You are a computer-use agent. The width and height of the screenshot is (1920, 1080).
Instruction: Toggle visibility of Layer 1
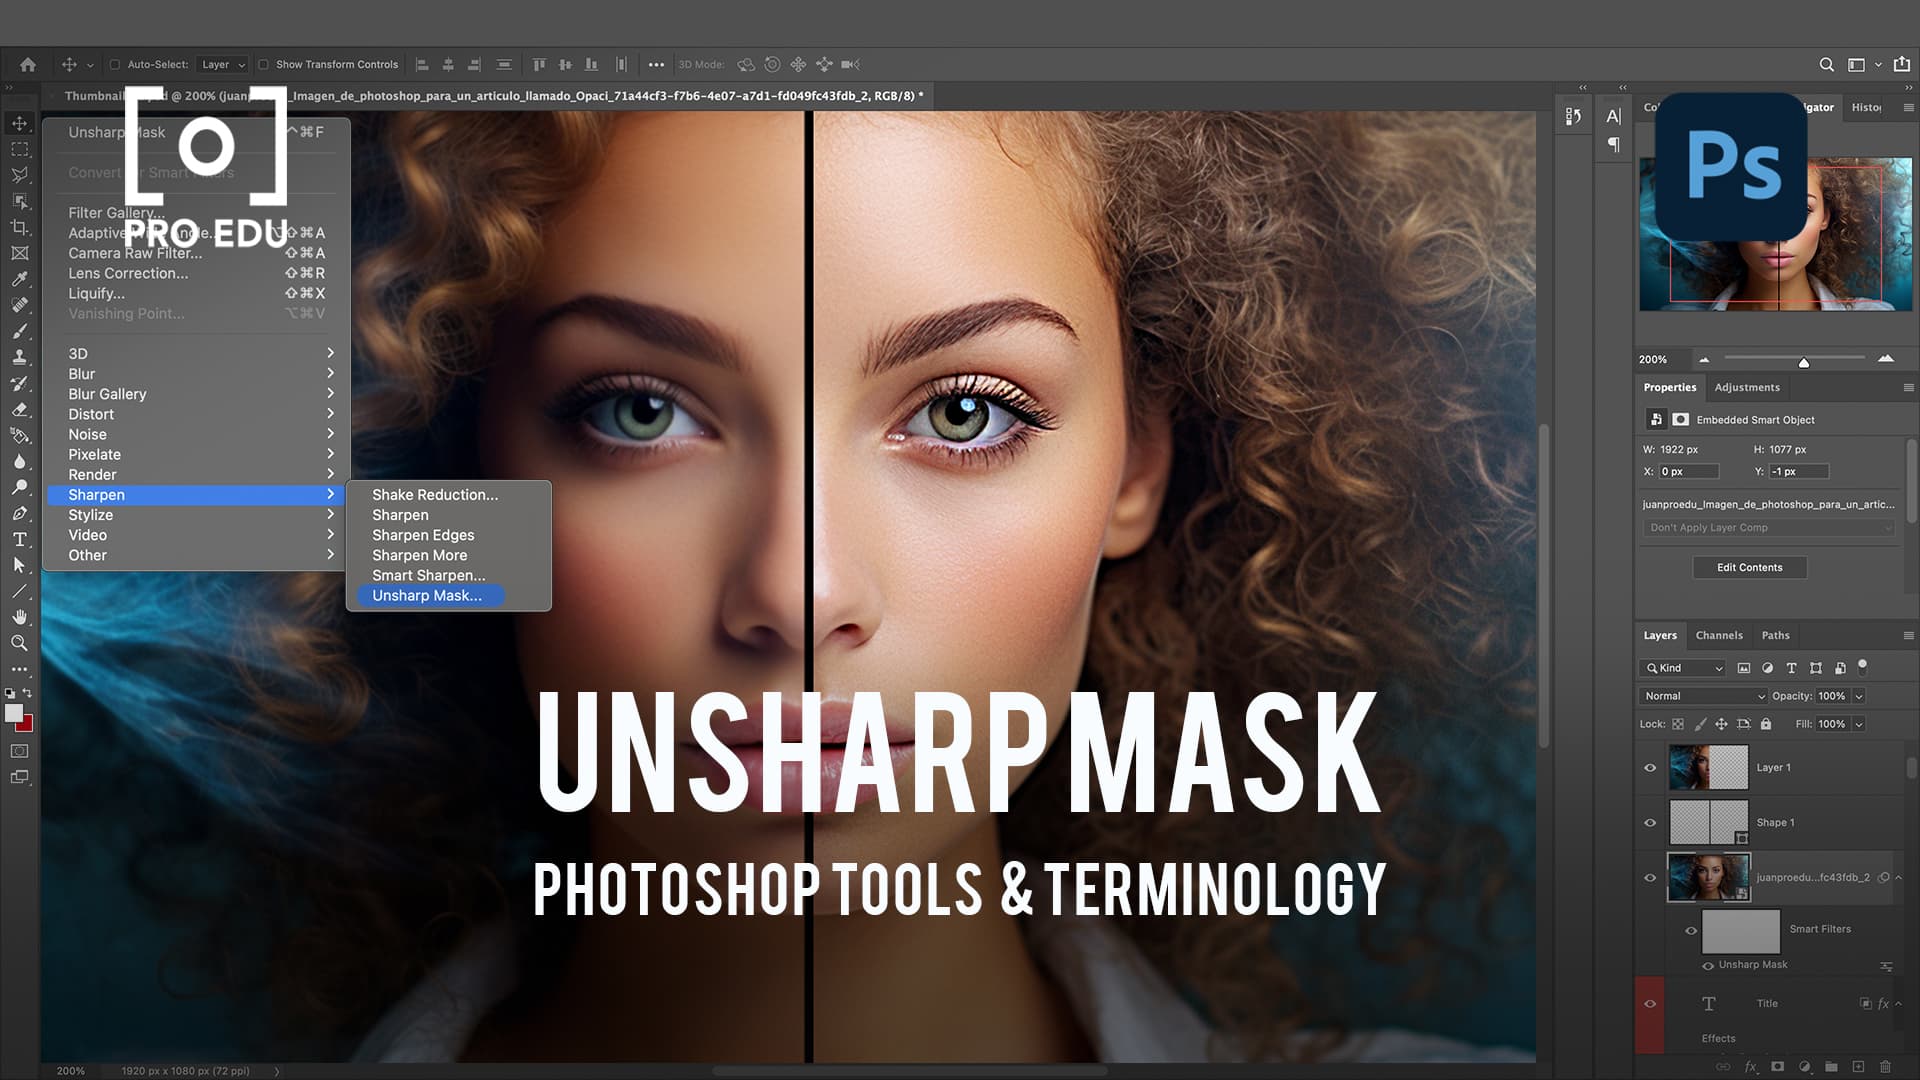1651,767
